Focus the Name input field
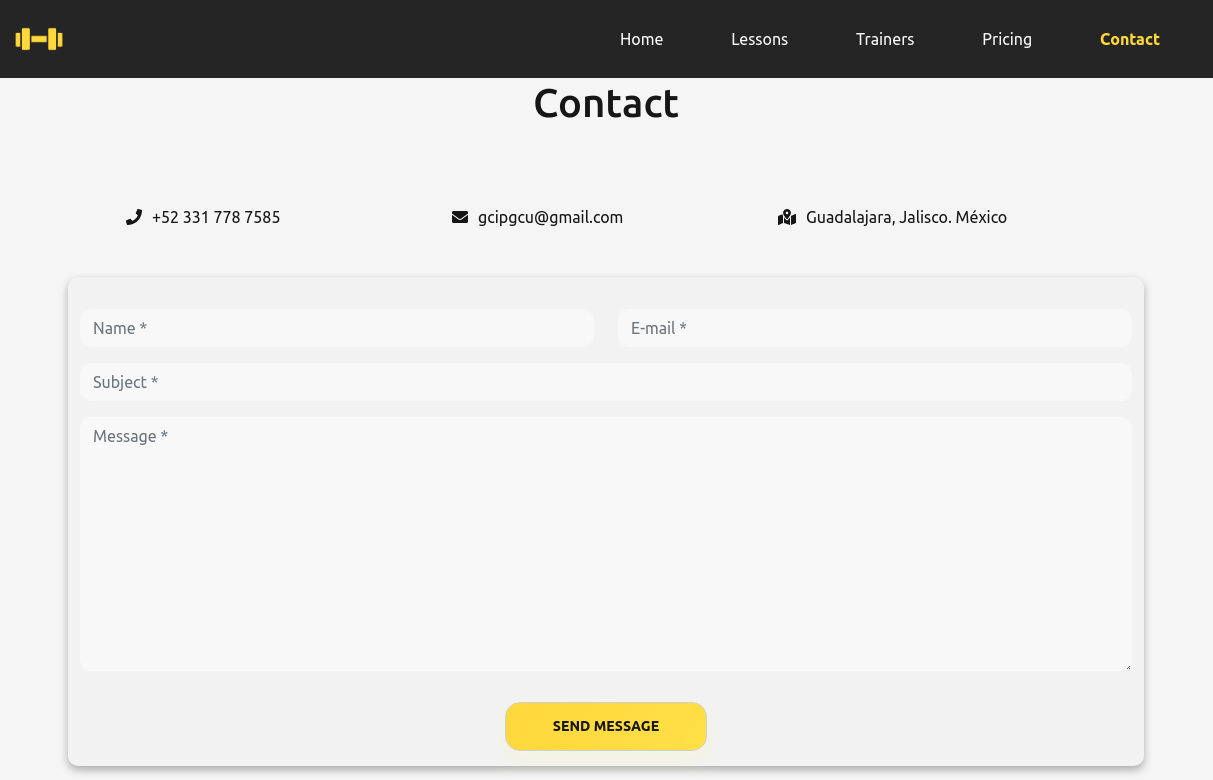 point(337,328)
